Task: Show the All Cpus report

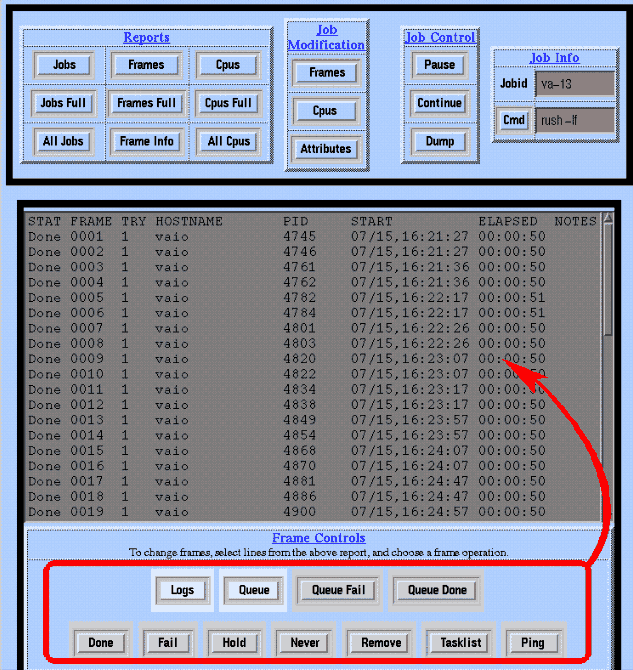Action: [228, 141]
